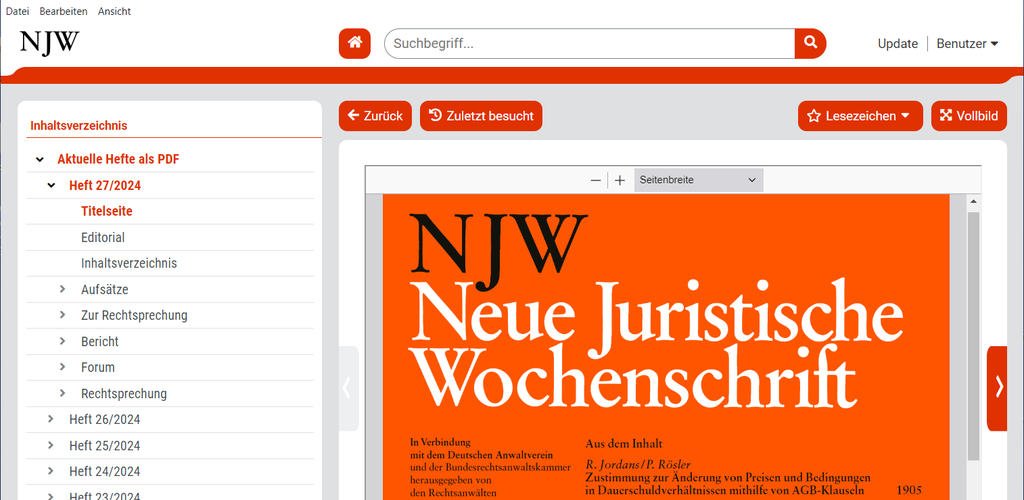Collapse Aktuelle Hefte als PDF chevron
The width and height of the screenshot is (1024, 500).
40,159
